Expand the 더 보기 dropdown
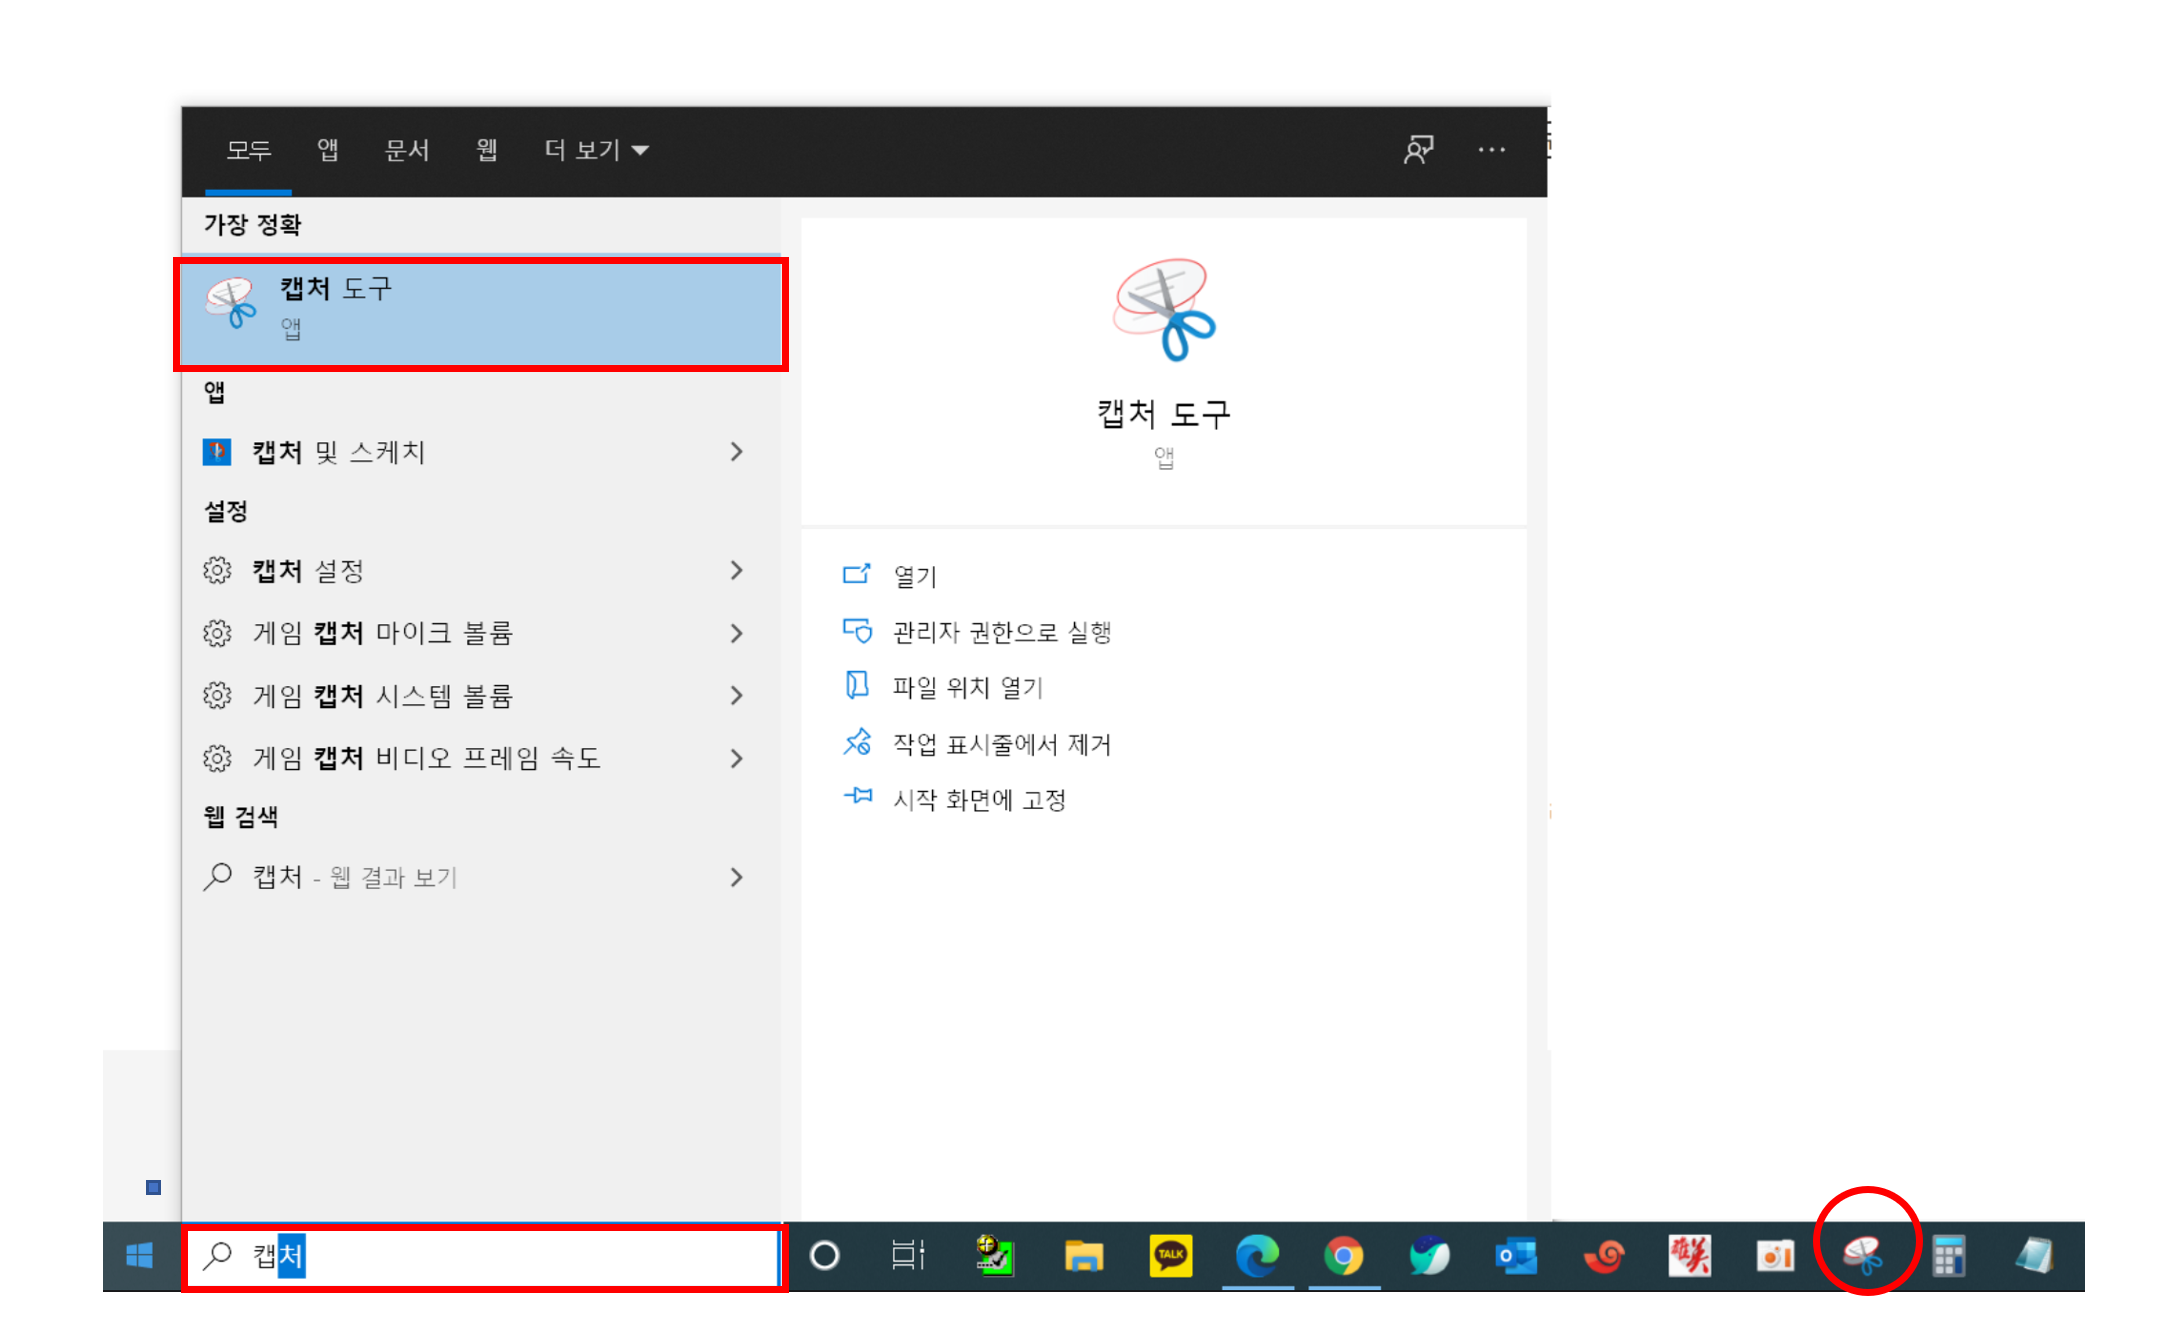The image size is (2173, 1335). pos(596,150)
